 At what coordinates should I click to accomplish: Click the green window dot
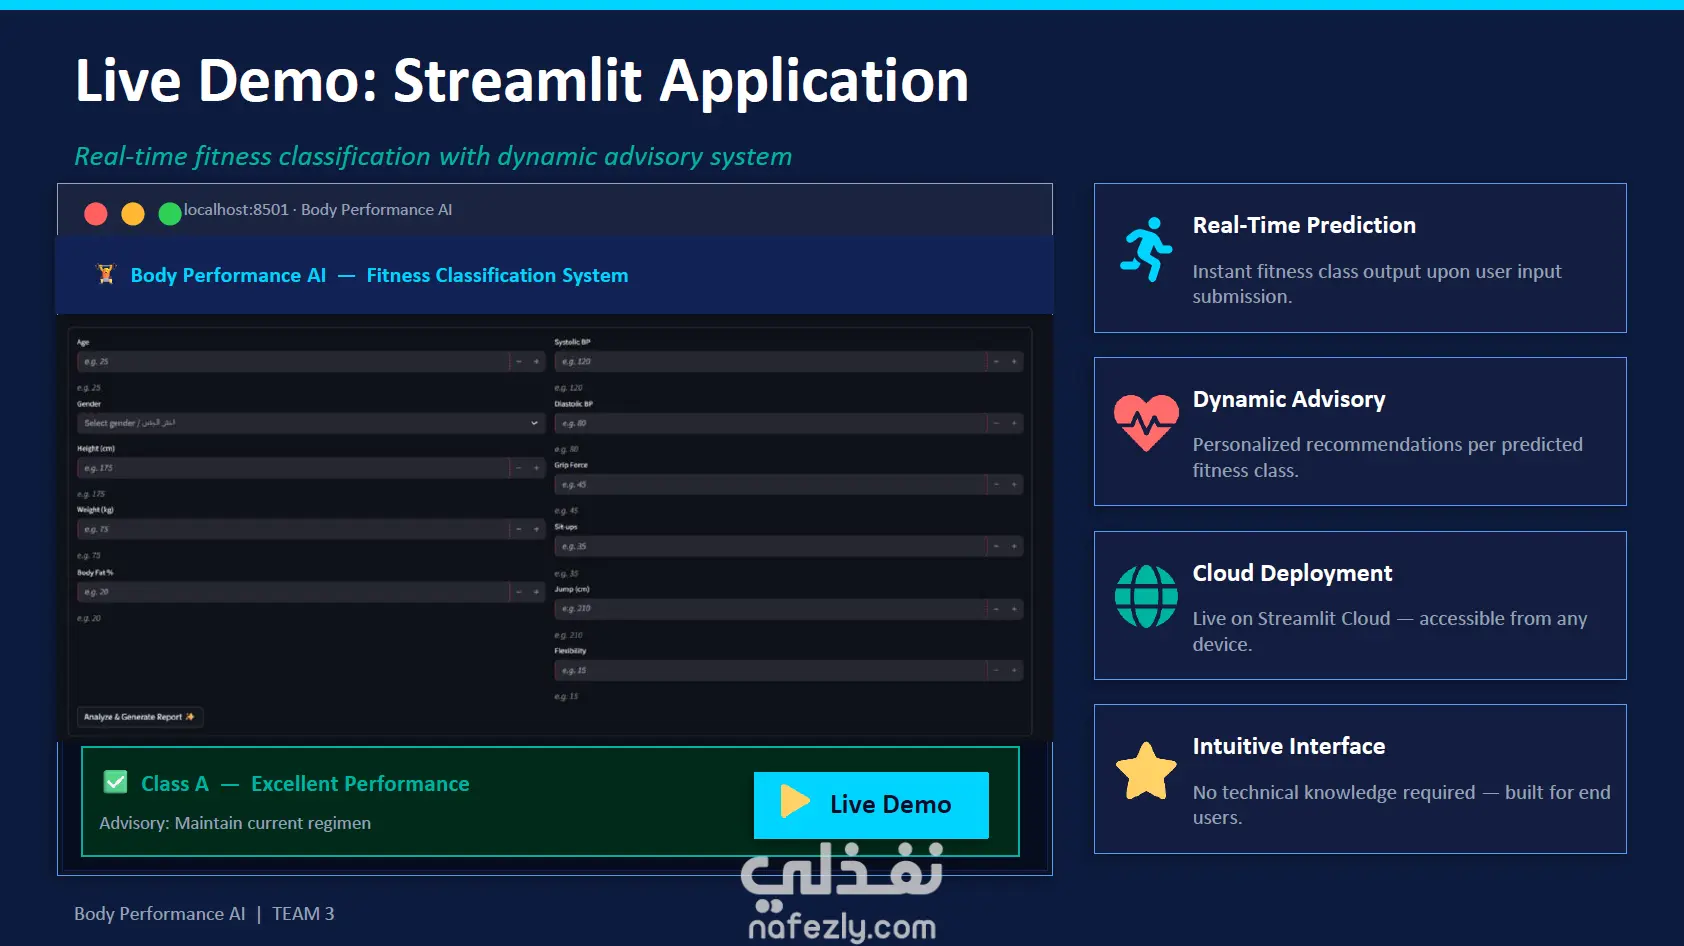point(170,213)
